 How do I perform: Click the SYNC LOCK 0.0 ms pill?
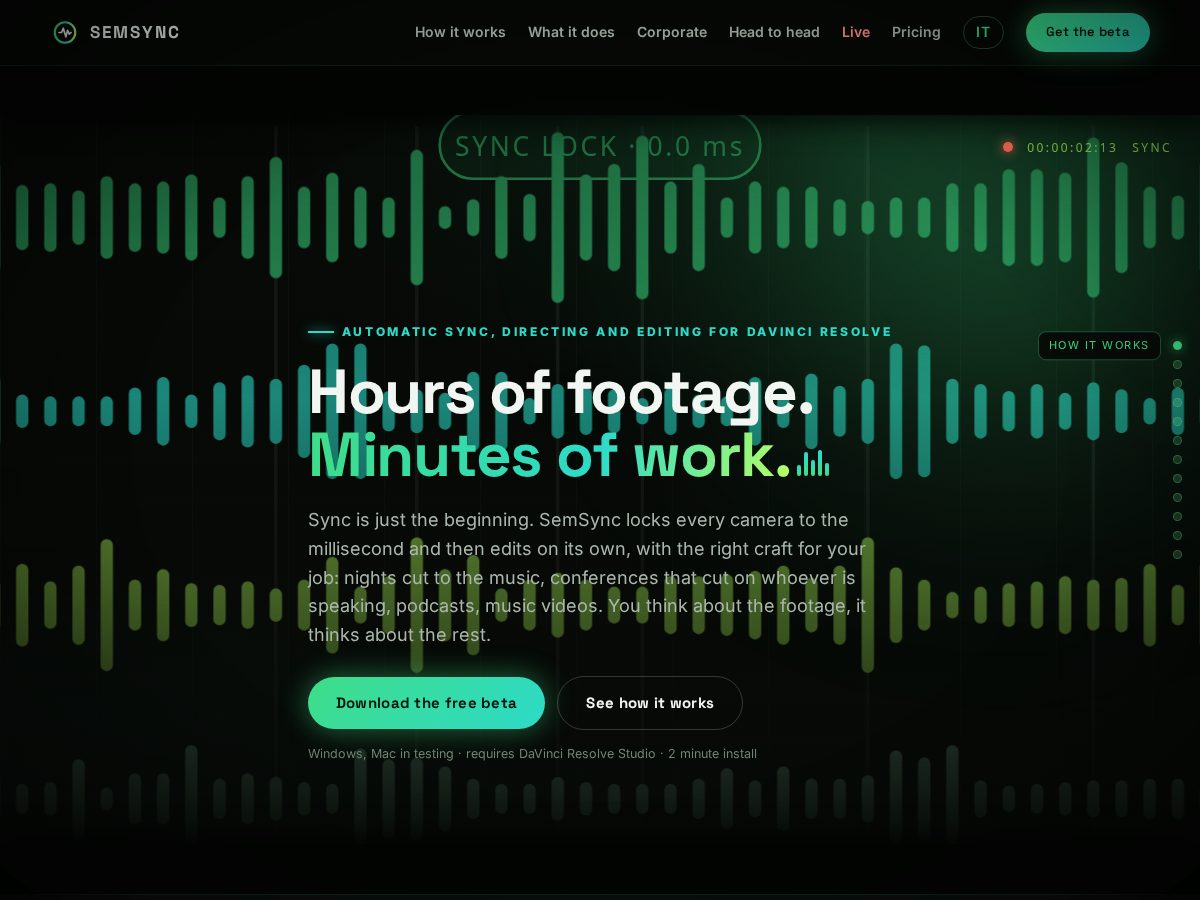click(x=600, y=147)
